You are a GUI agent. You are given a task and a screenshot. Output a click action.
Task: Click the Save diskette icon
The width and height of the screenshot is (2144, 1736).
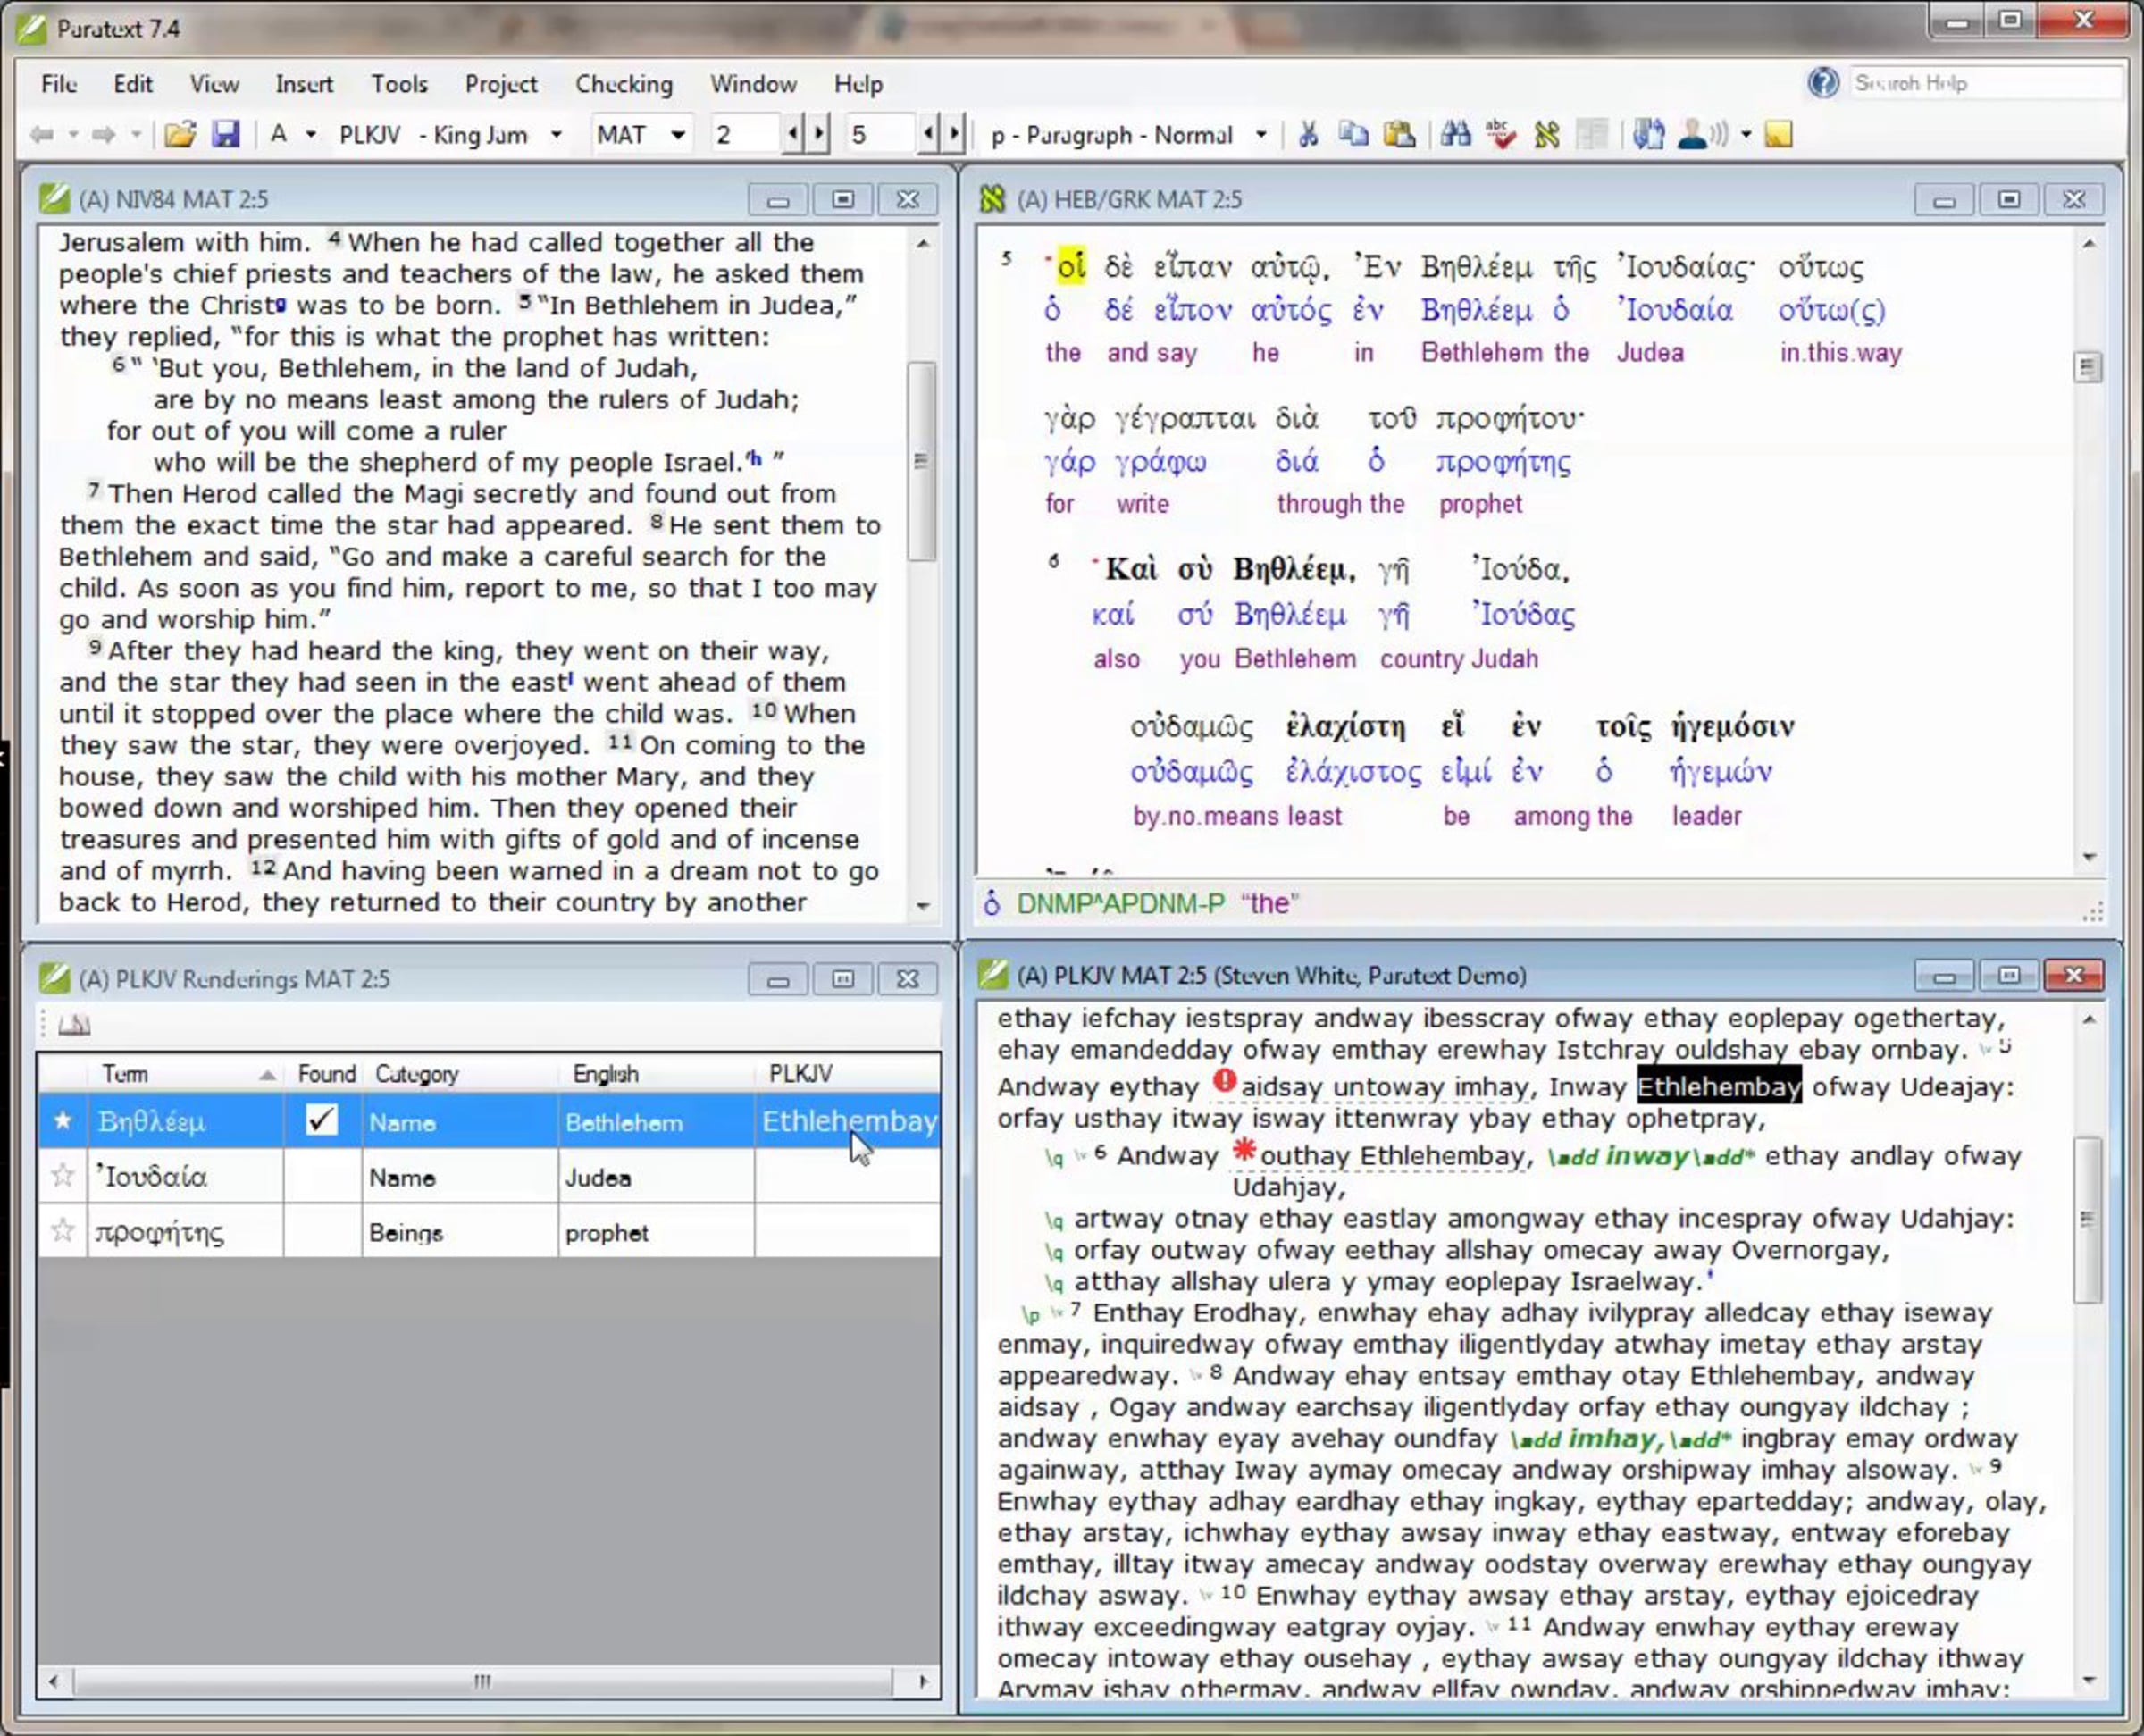pyautogui.click(x=226, y=134)
